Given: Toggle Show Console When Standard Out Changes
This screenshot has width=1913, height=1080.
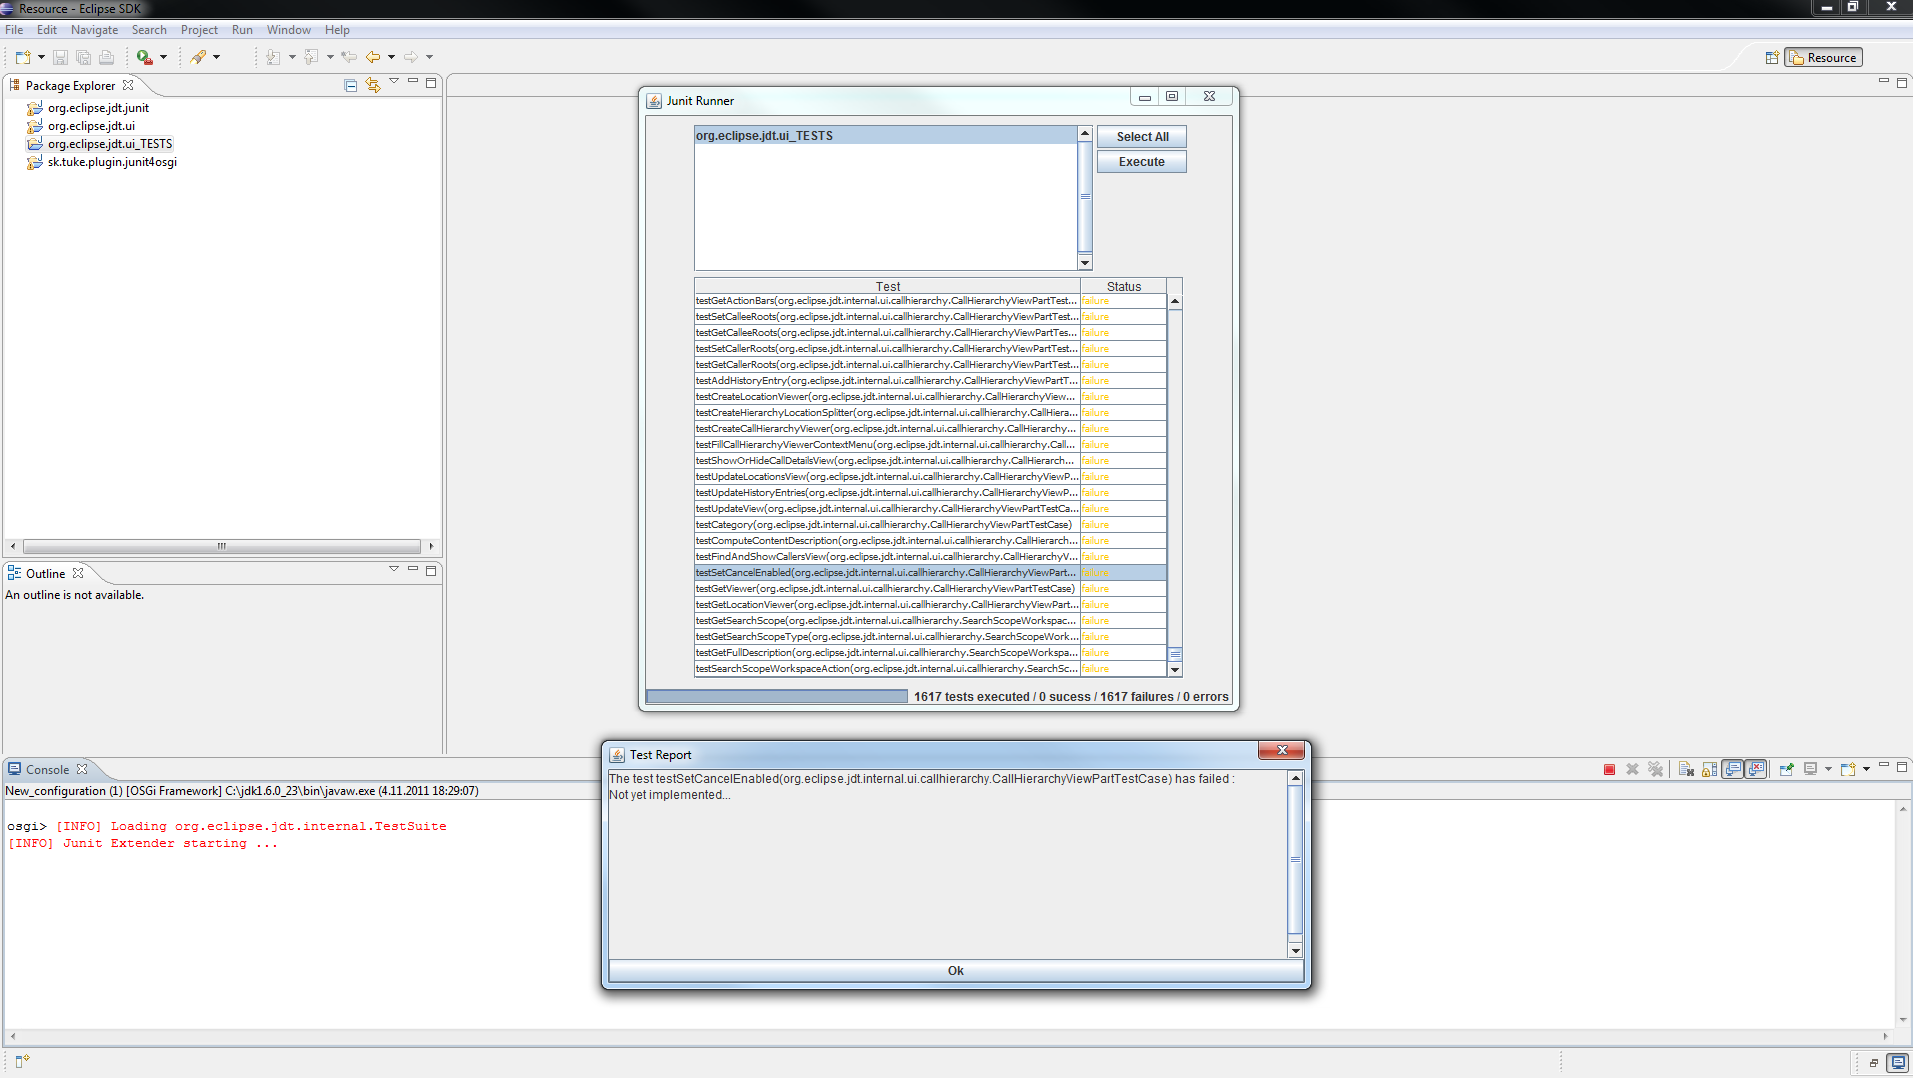Looking at the screenshot, I should pyautogui.click(x=1733, y=769).
